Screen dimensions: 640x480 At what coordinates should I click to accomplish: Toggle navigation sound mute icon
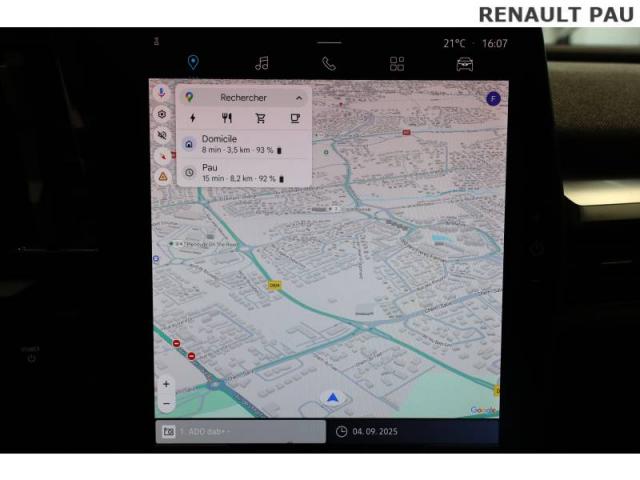[162, 135]
